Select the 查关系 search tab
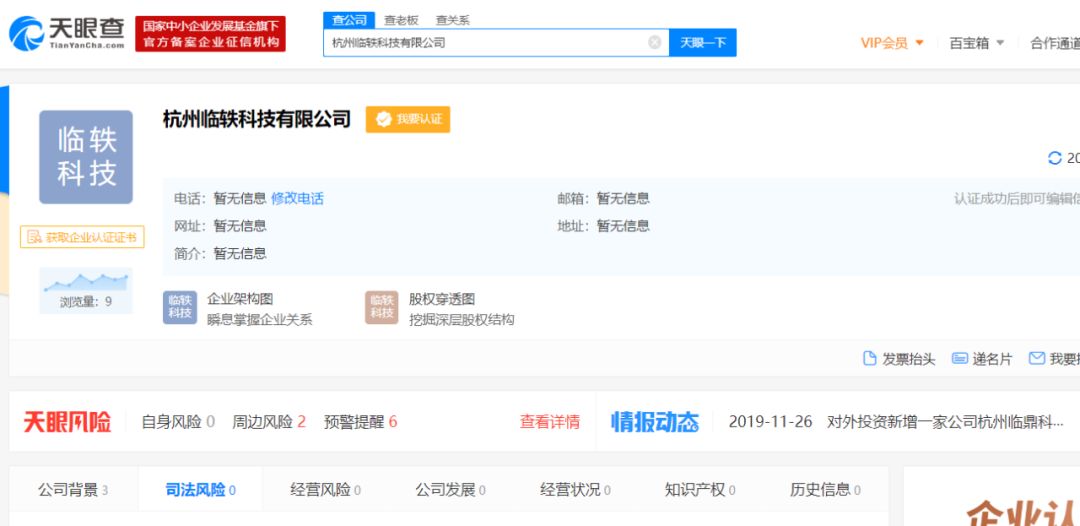 pos(453,20)
